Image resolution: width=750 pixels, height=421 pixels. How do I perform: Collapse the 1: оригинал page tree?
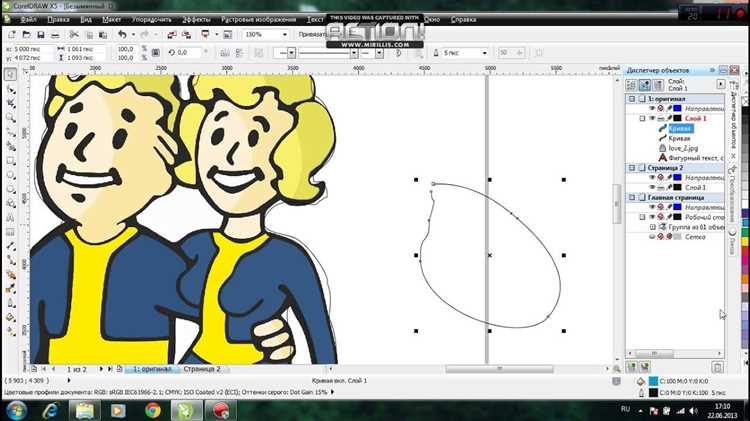pyautogui.click(x=631, y=99)
